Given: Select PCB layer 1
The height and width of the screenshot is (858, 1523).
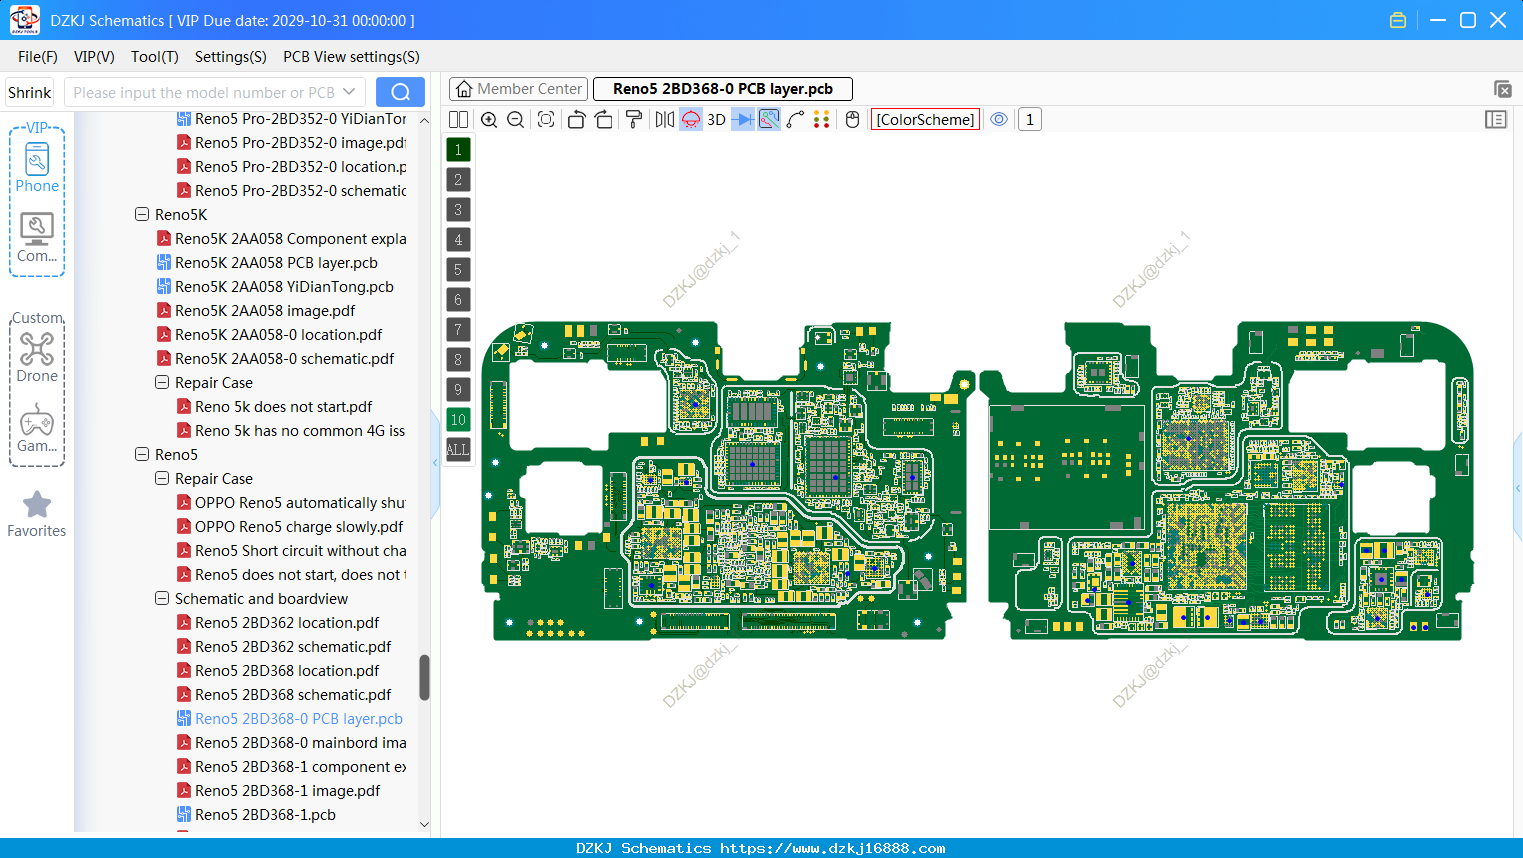Looking at the screenshot, I should tap(458, 150).
